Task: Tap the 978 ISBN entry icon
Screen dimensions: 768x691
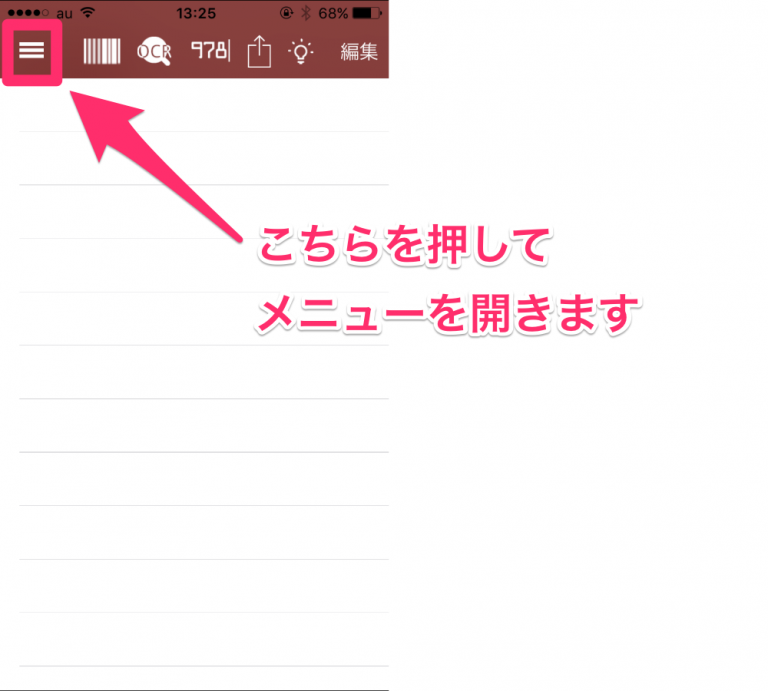Action: (211, 50)
